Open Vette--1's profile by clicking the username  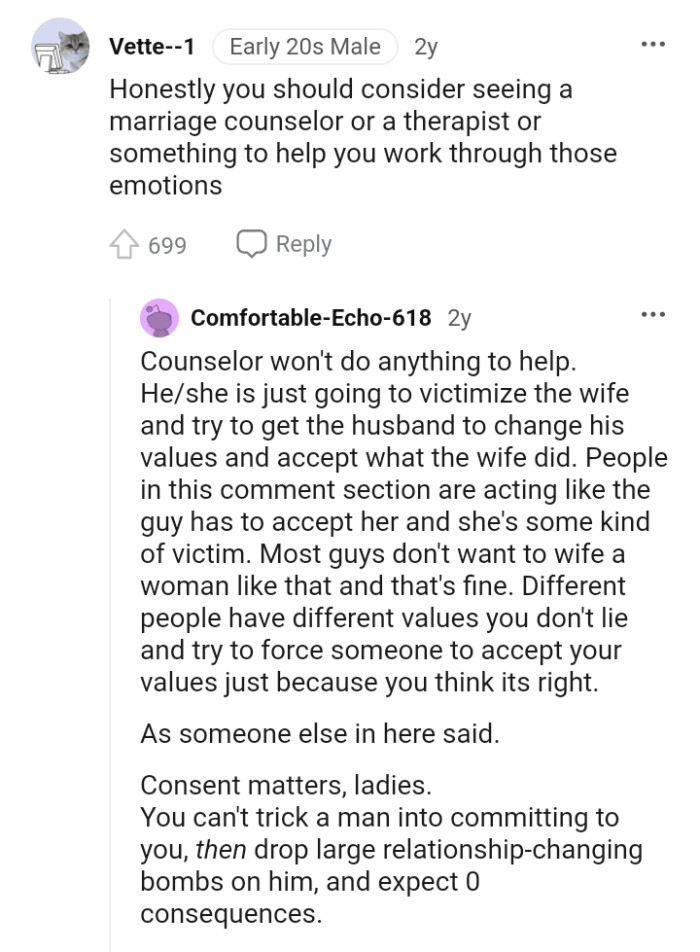point(151,45)
